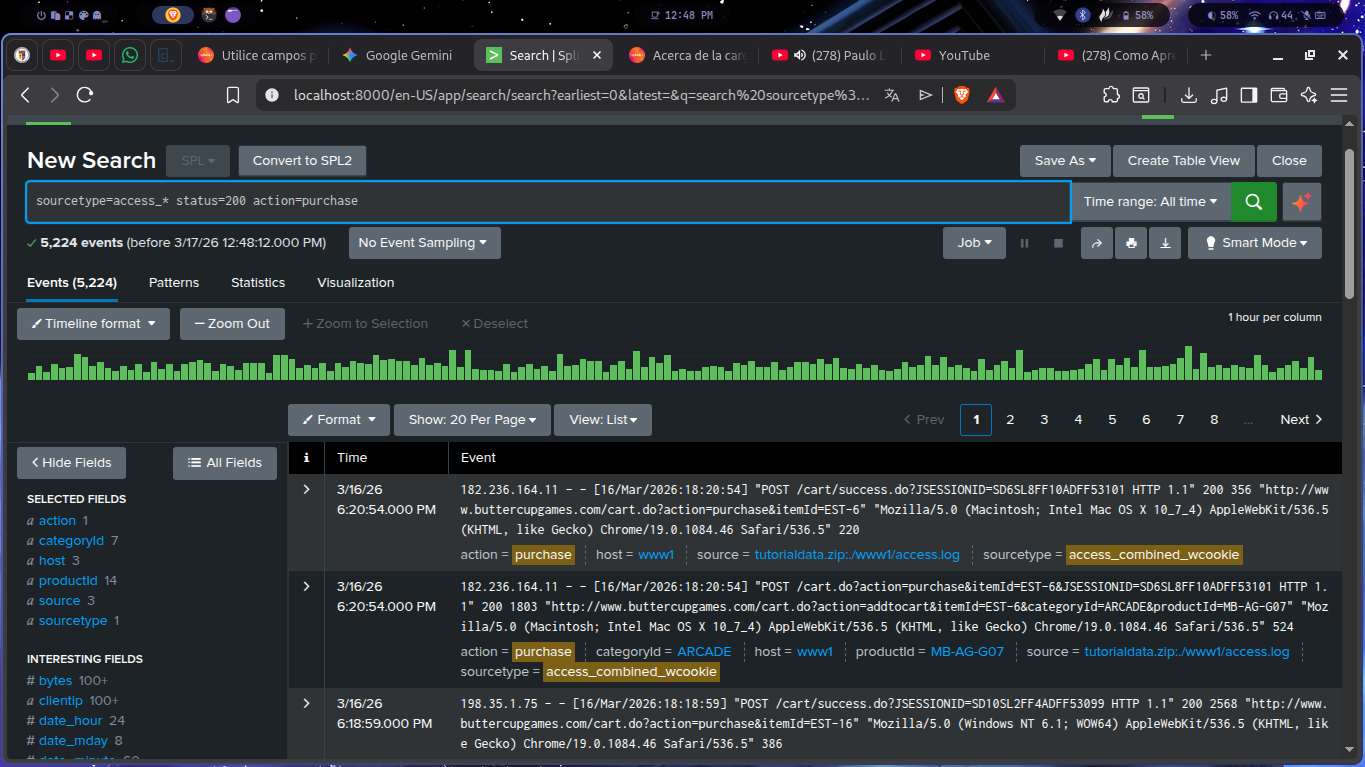Bookmark this page in address bar

tap(233, 95)
